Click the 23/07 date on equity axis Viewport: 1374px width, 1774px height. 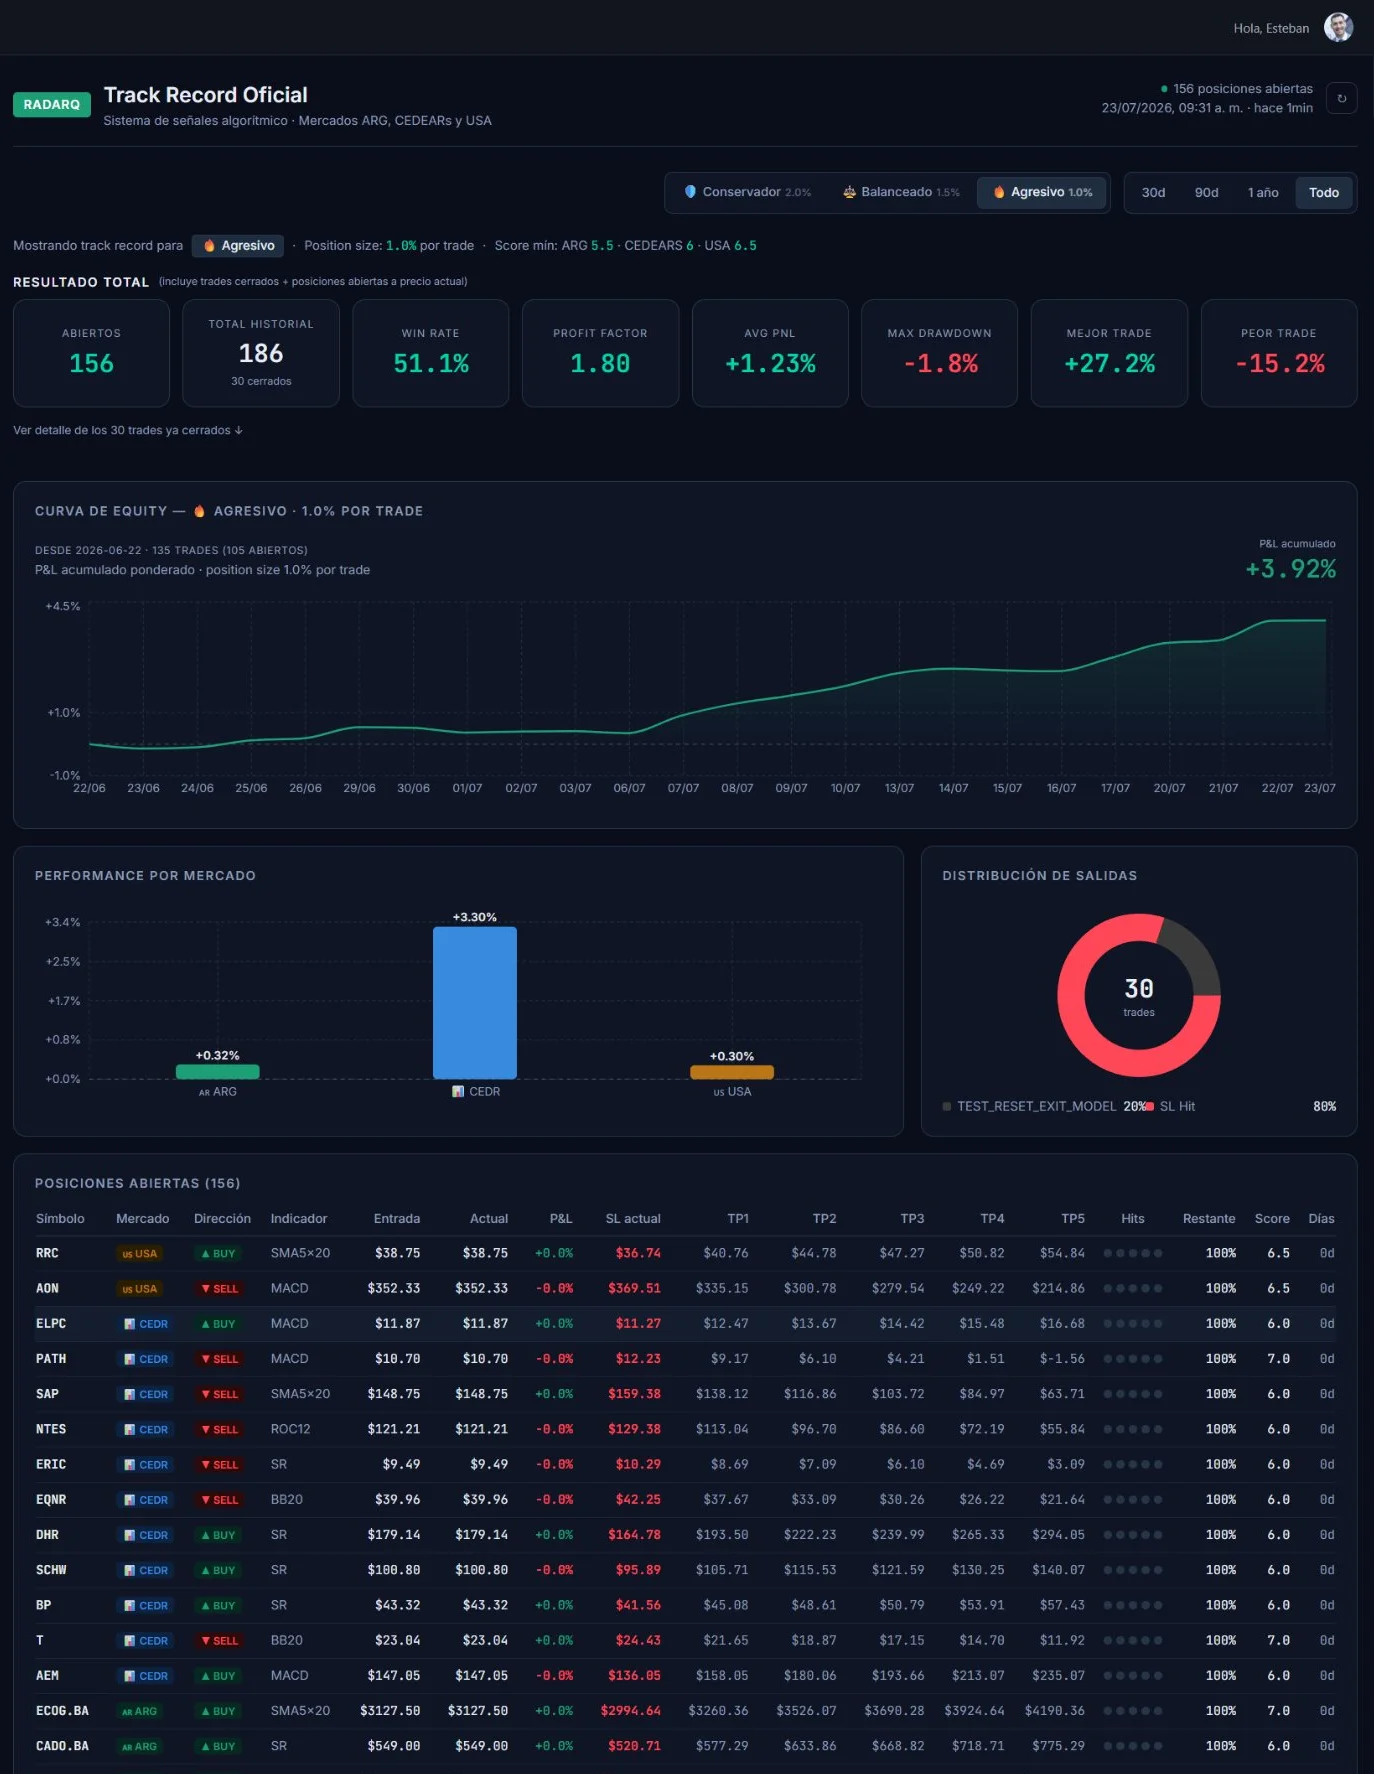[x=1319, y=788]
